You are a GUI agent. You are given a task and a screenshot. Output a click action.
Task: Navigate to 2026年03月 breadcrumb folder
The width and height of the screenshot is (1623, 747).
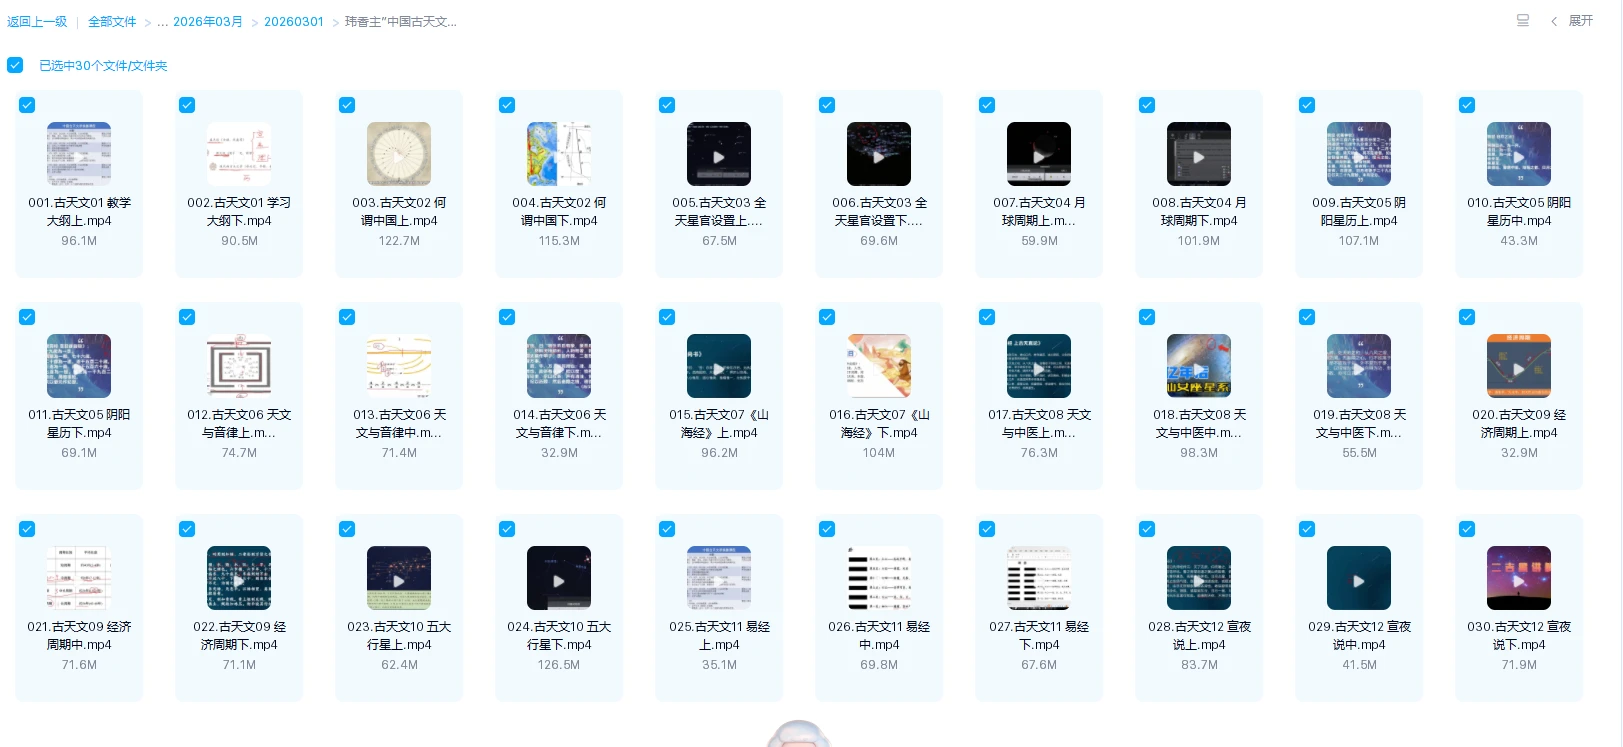click(x=208, y=21)
